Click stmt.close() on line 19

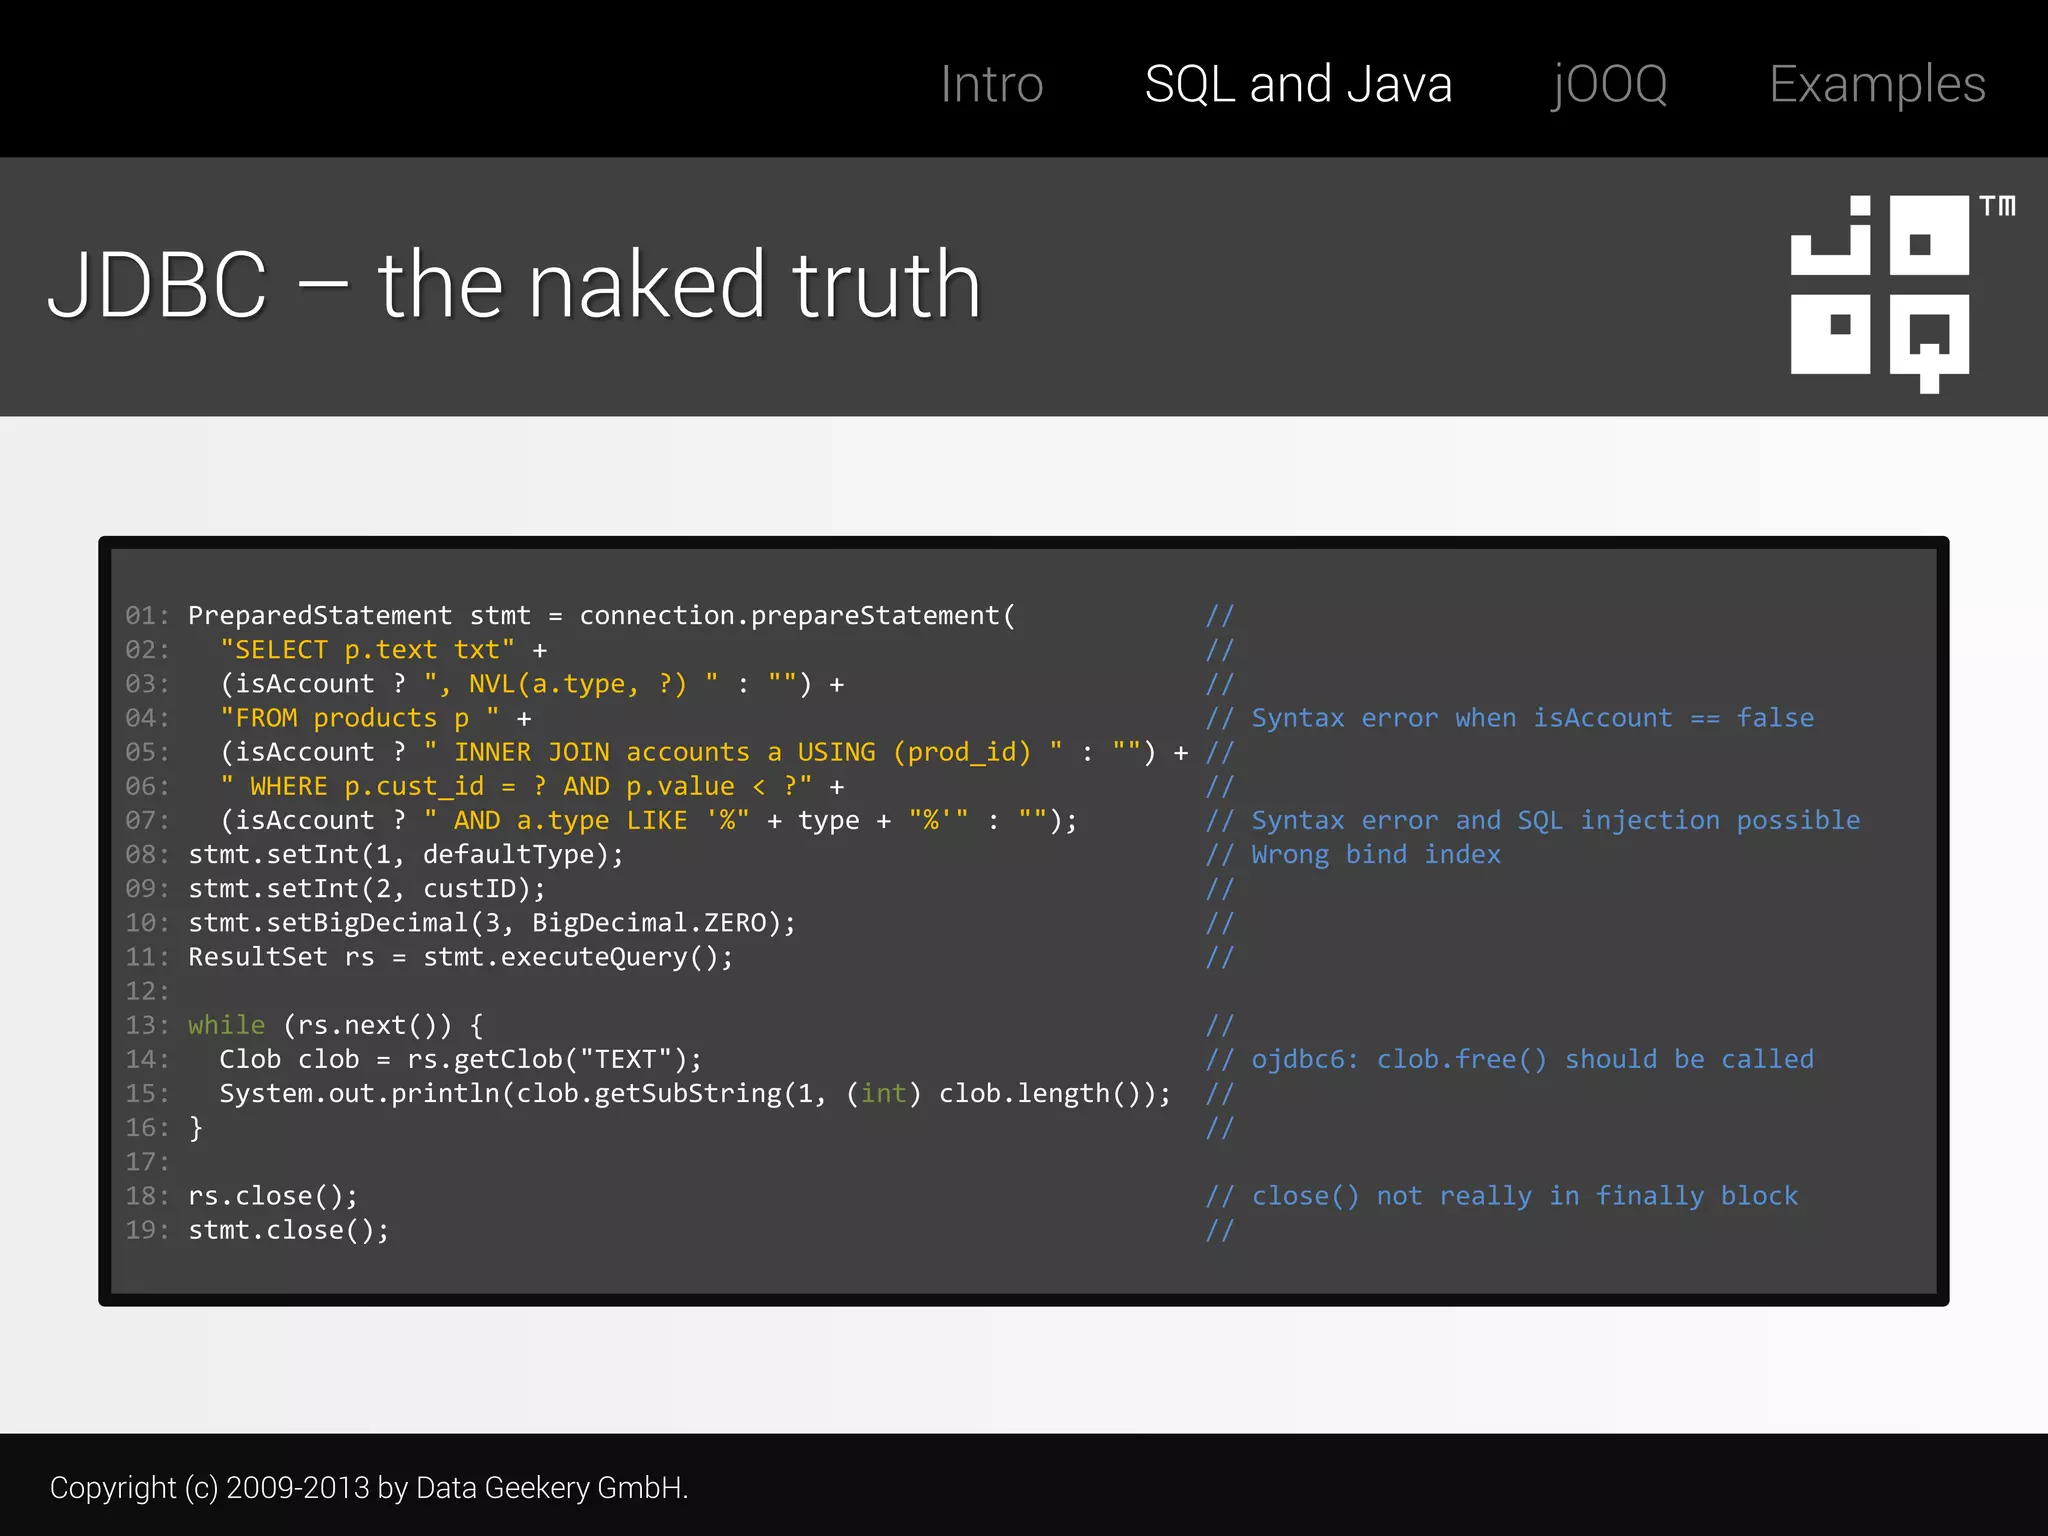289,1230
